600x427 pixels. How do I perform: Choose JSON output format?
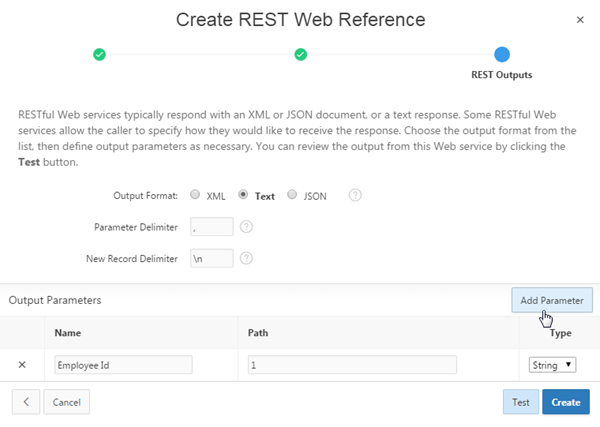pyautogui.click(x=292, y=196)
